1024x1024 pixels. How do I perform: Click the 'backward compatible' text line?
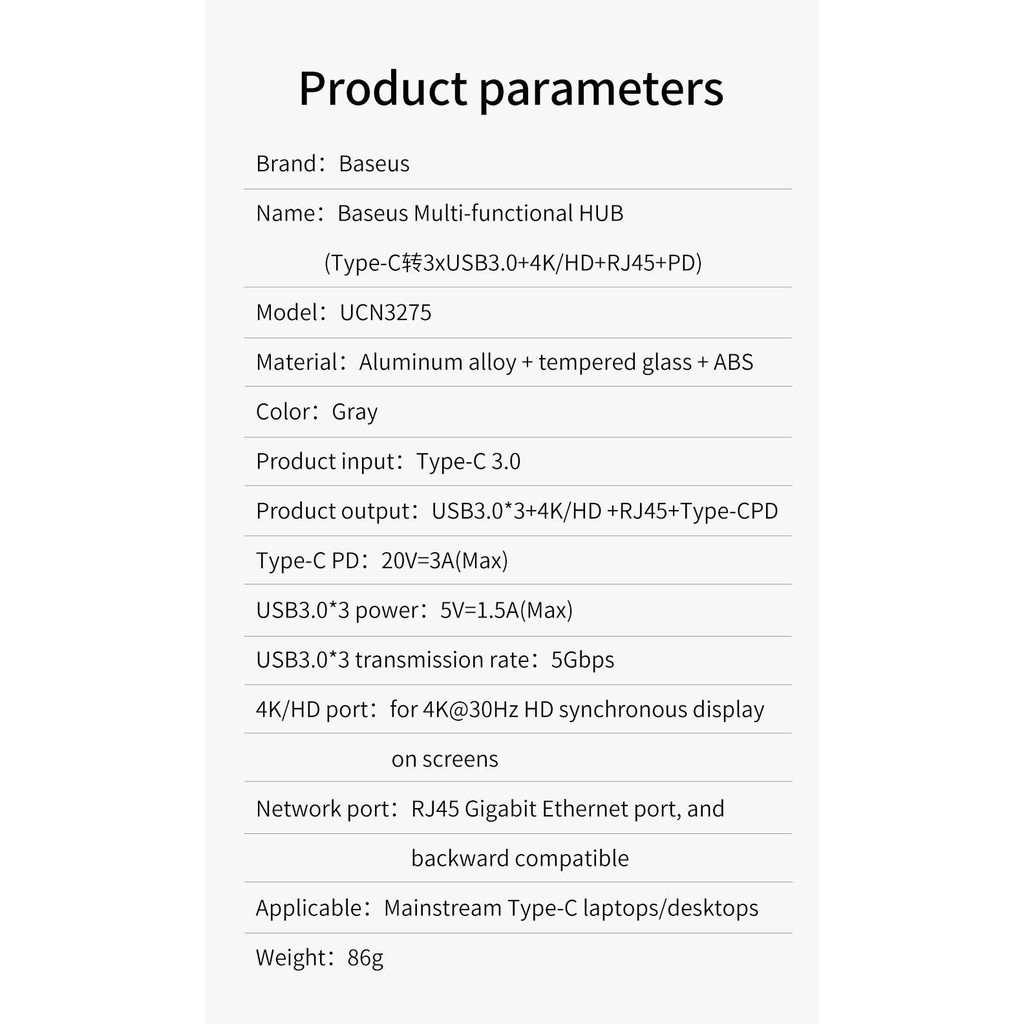pyautogui.click(x=520, y=858)
